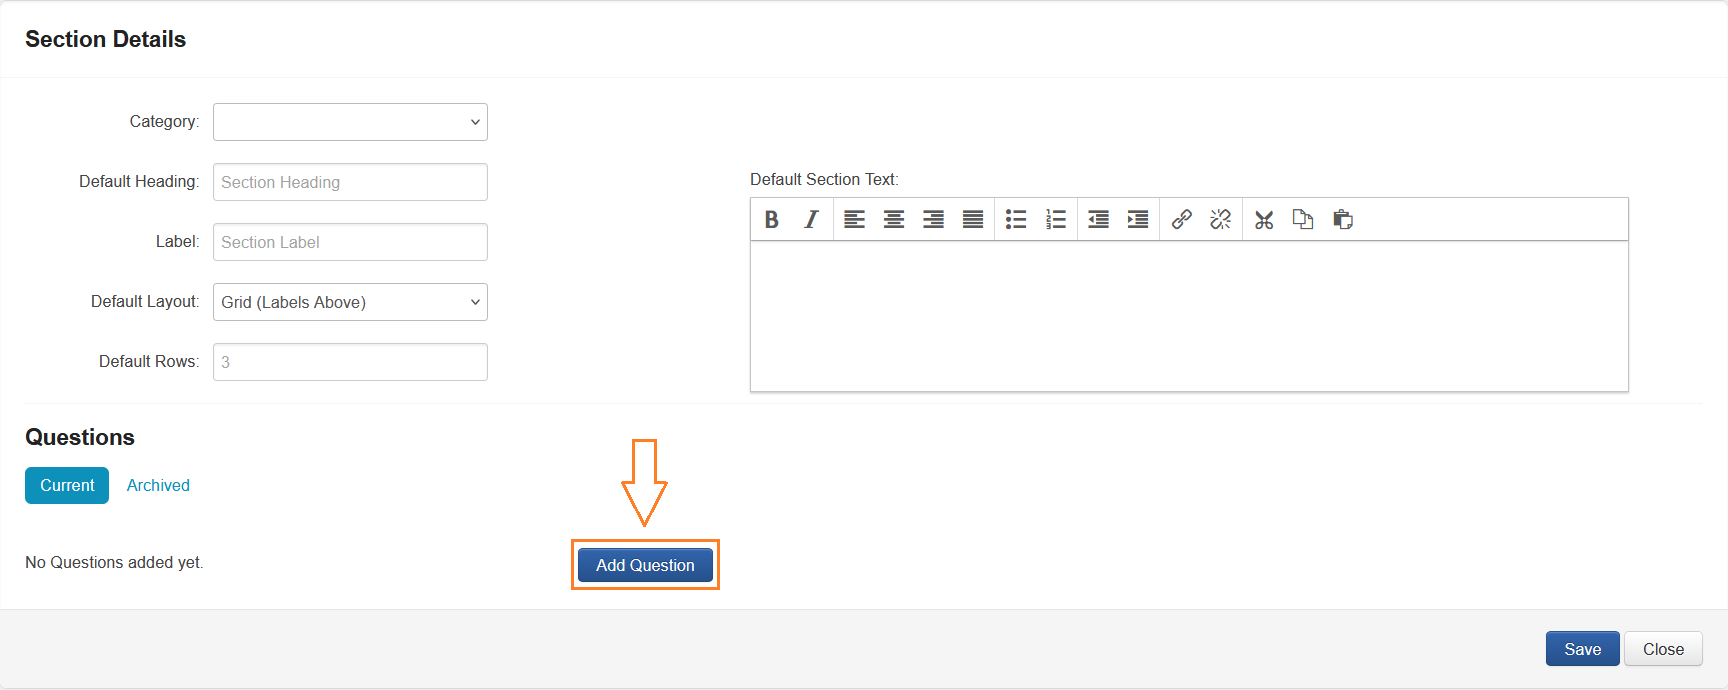Expand the Default Layout dropdown
The height and width of the screenshot is (690, 1728).
tap(350, 302)
